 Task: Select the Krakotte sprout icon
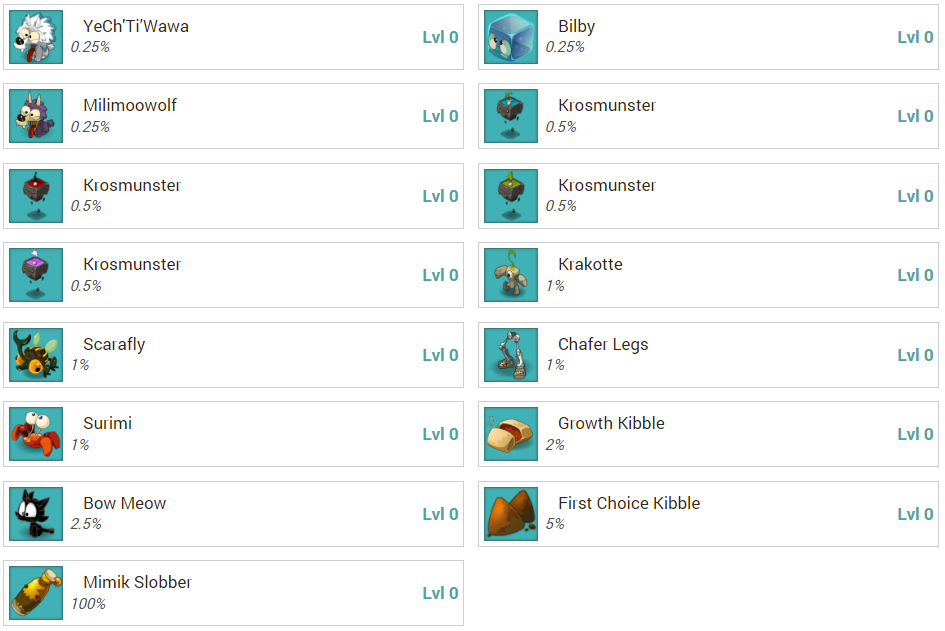pyautogui.click(x=511, y=275)
